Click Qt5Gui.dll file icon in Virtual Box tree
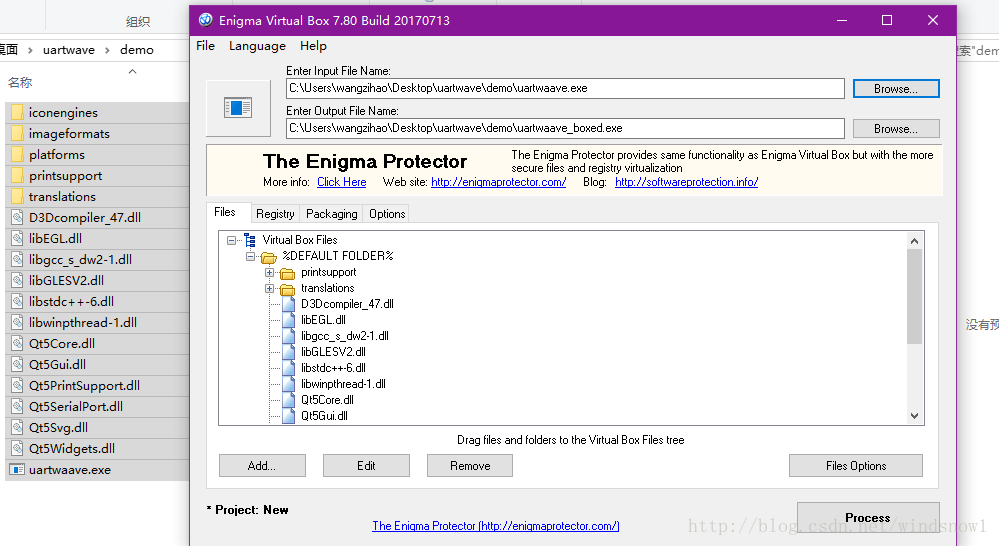The image size is (999, 546). click(289, 415)
